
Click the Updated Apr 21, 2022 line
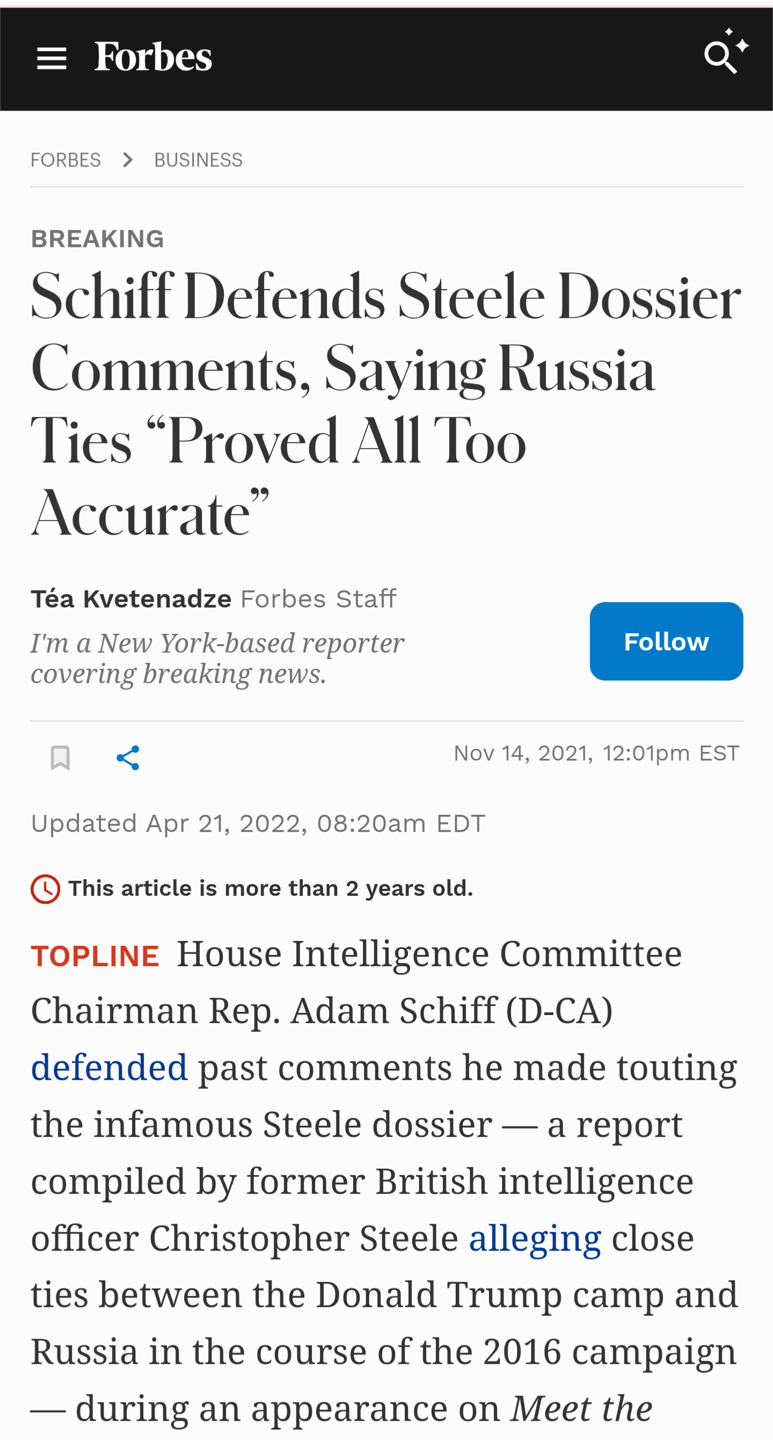(258, 823)
